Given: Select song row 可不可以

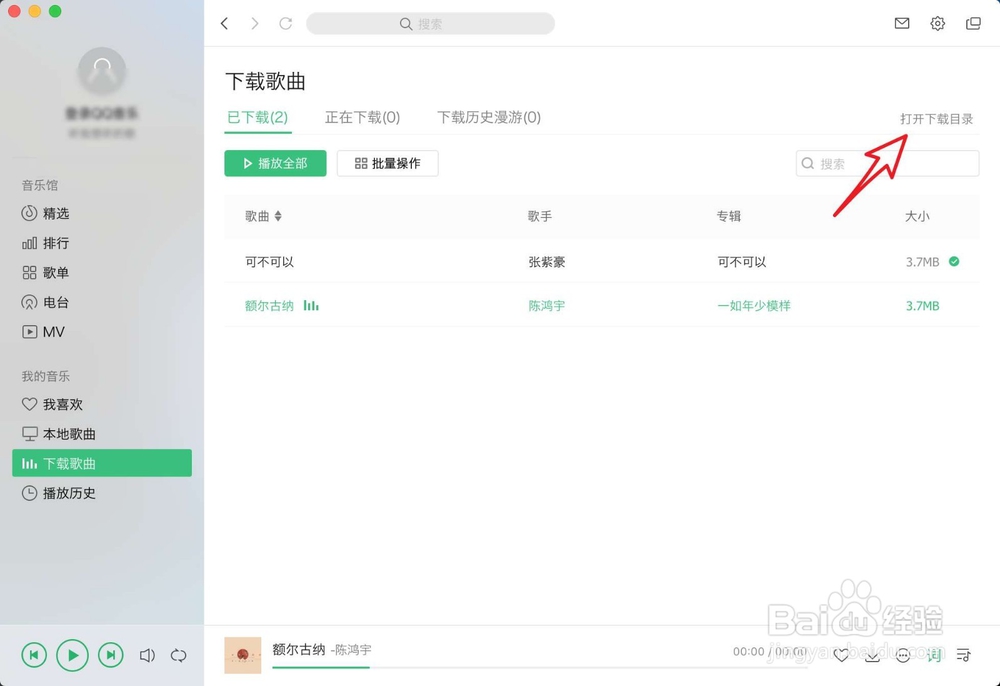Looking at the screenshot, I should pyautogui.click(x=601, y=261).
